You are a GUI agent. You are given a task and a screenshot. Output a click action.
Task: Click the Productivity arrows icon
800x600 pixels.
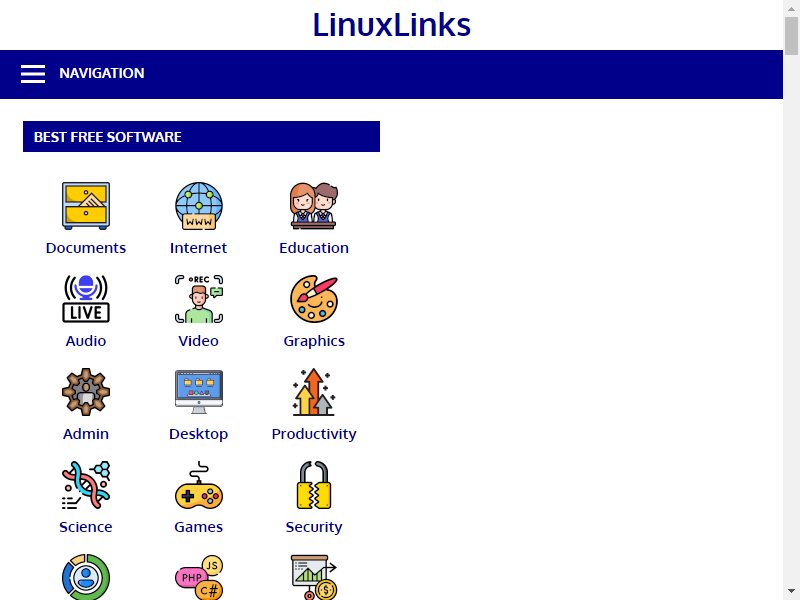click(x=314, y=392)
